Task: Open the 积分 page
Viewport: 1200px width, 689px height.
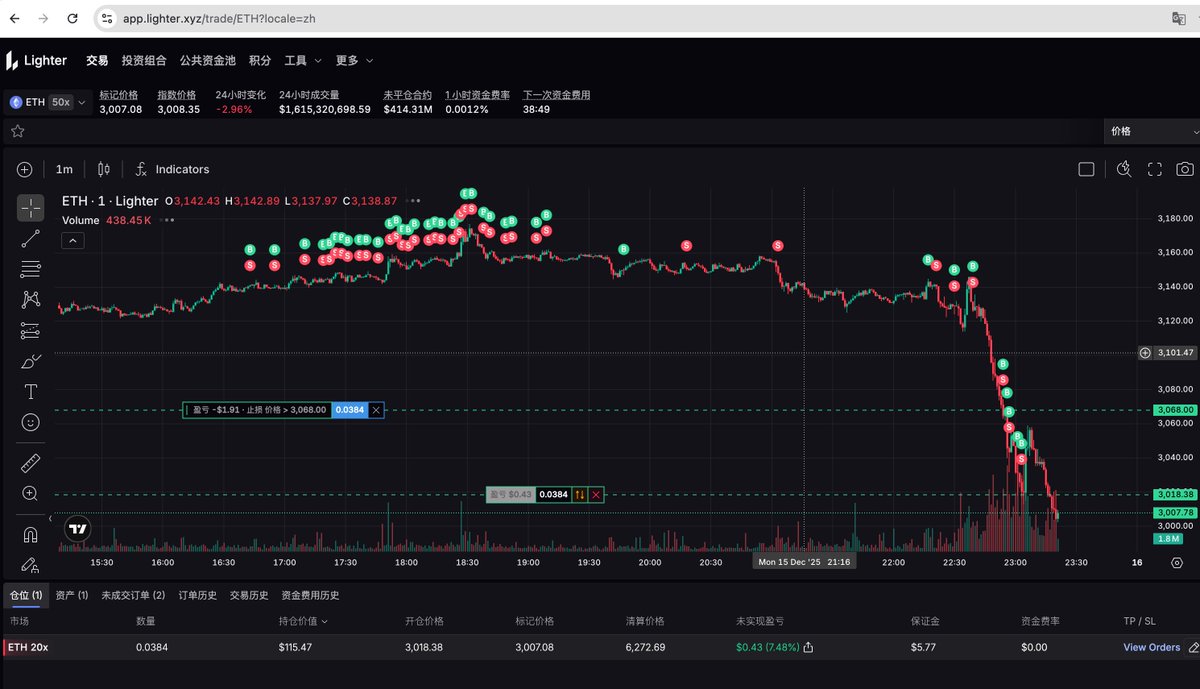Action: [x=260, y=60]
